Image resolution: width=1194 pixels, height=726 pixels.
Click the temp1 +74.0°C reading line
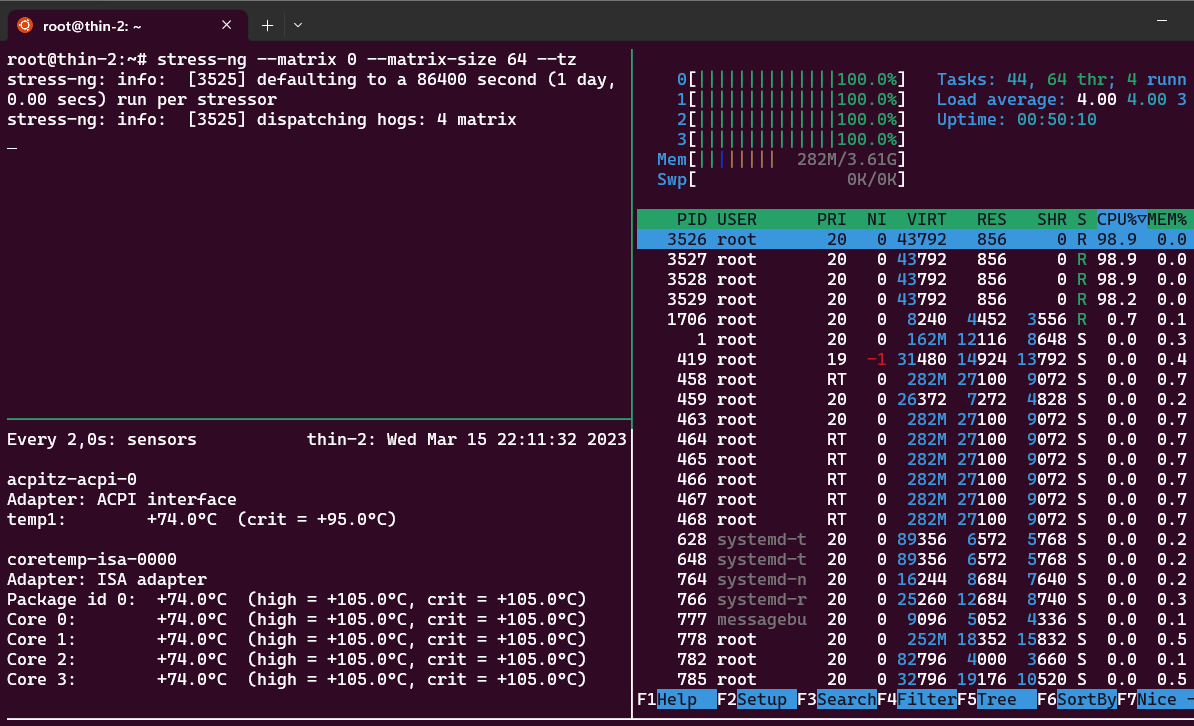coord(202,519)
